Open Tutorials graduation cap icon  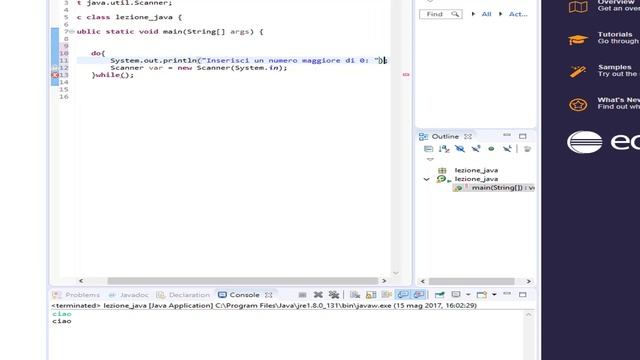point(578,40)
